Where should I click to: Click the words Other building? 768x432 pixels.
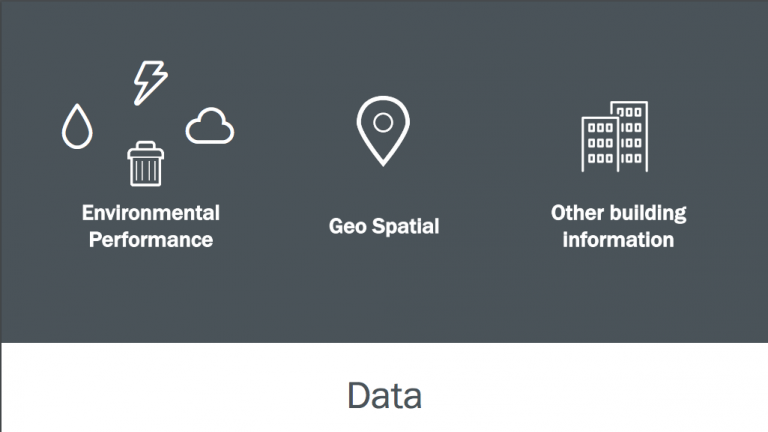[618, 214]
